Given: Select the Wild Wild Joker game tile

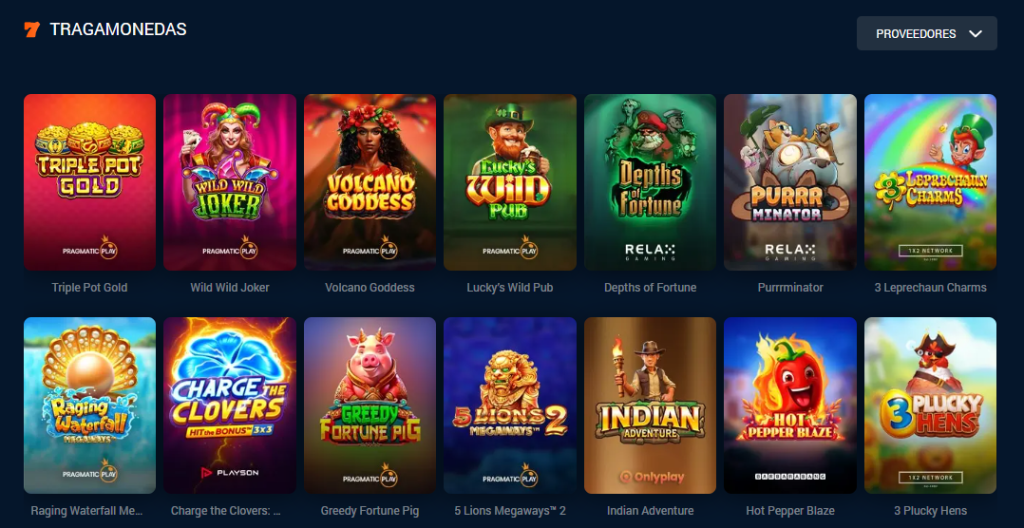Looking at the screenshot, I should click(230, 182).
